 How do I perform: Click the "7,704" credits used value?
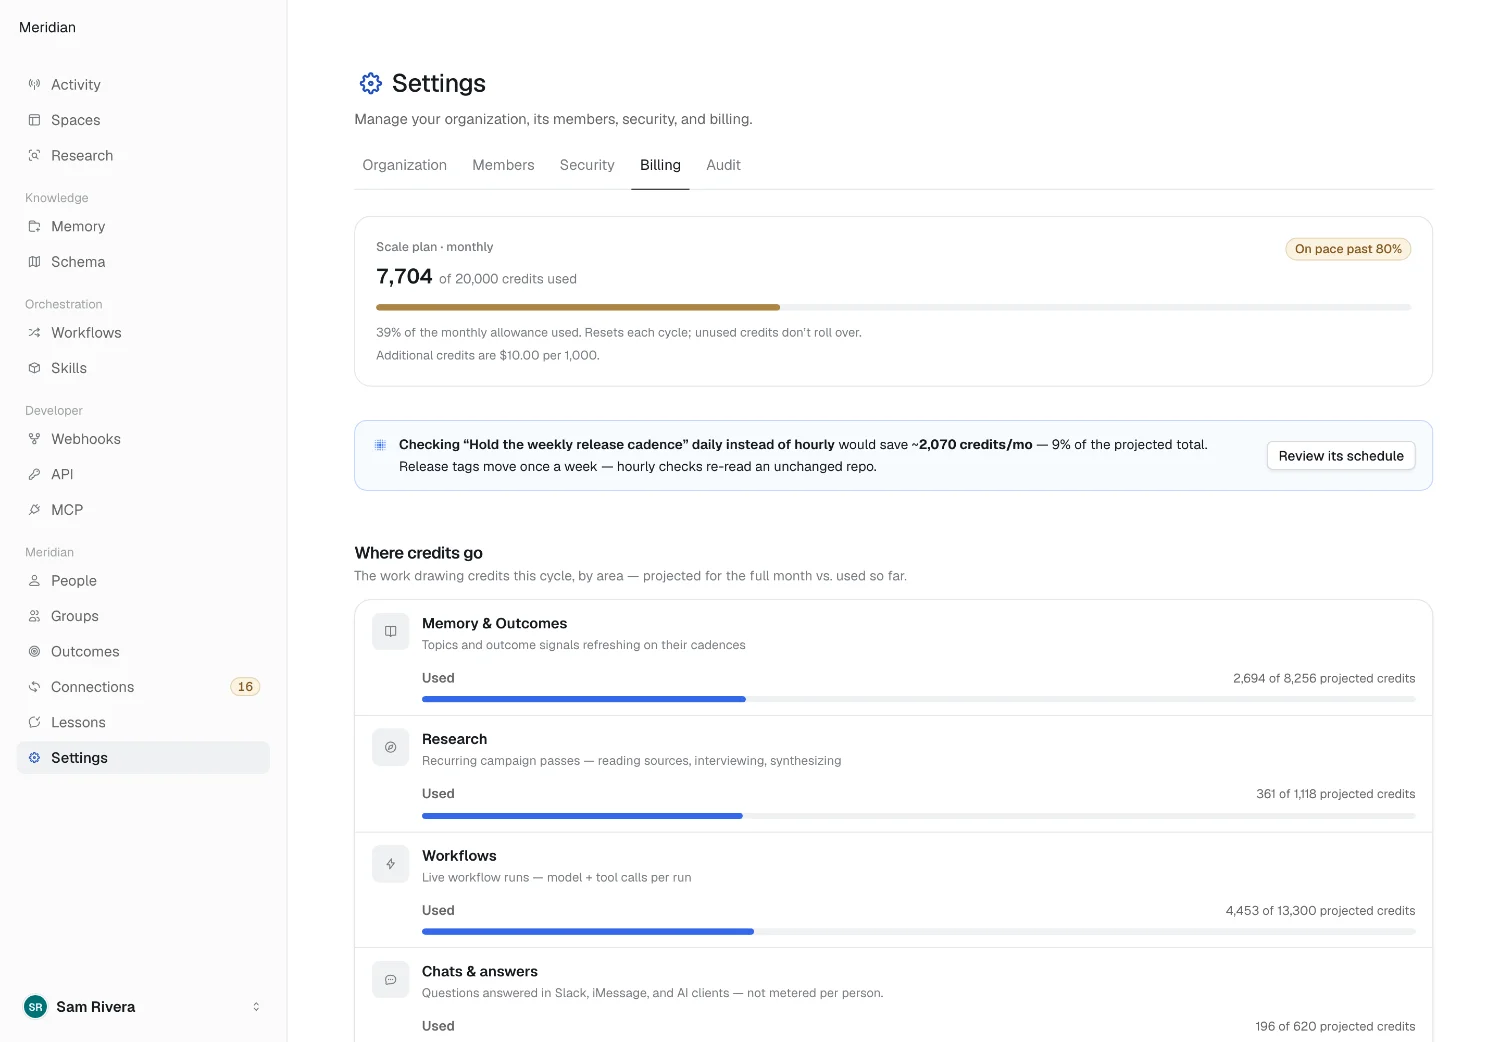pyautogui.click(x=404, y=277)
